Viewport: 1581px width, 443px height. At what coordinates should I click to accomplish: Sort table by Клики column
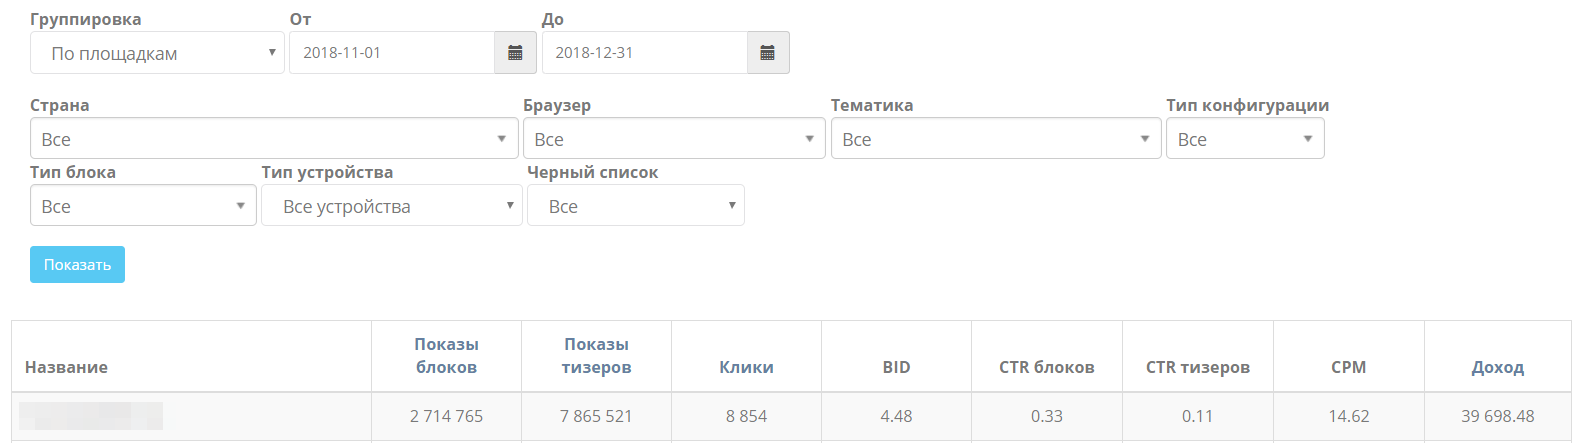pos(746,367)
